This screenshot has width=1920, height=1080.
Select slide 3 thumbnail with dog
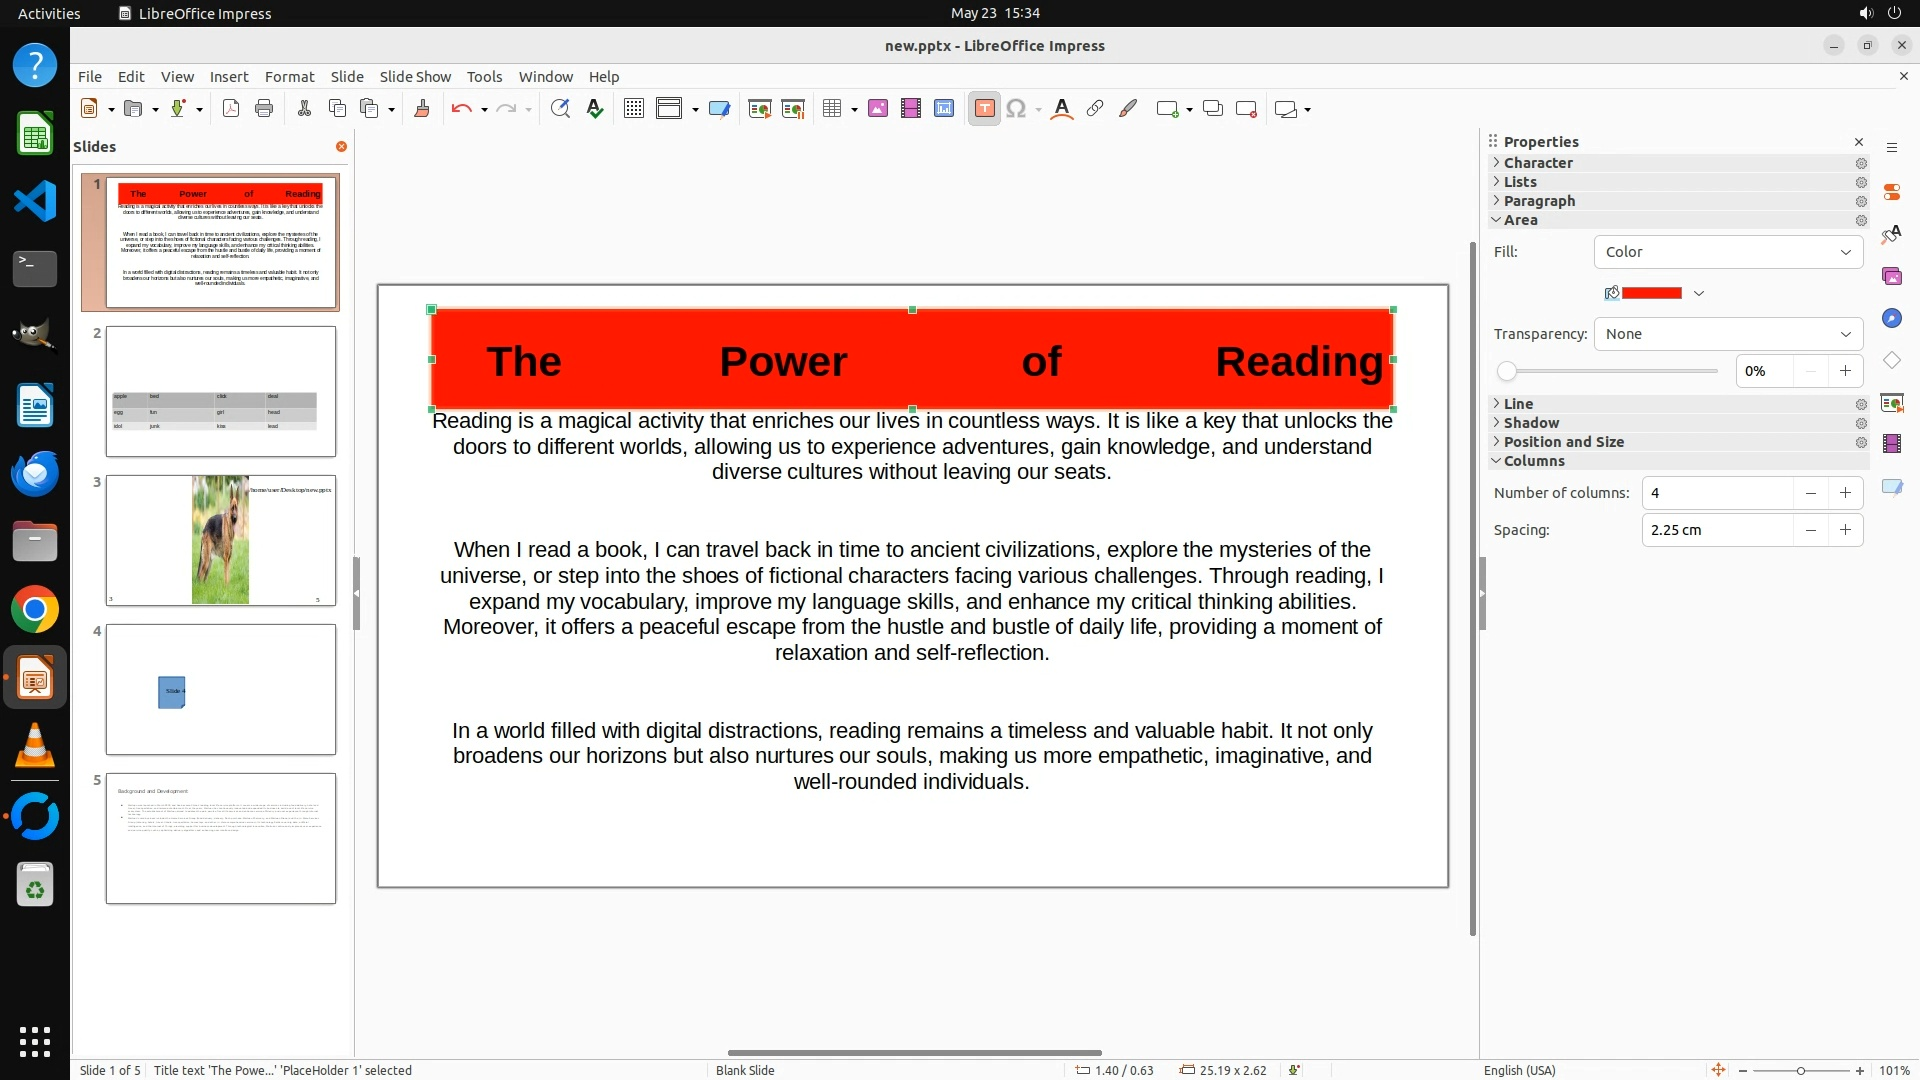pyautogui.click(x=221, y=540)
